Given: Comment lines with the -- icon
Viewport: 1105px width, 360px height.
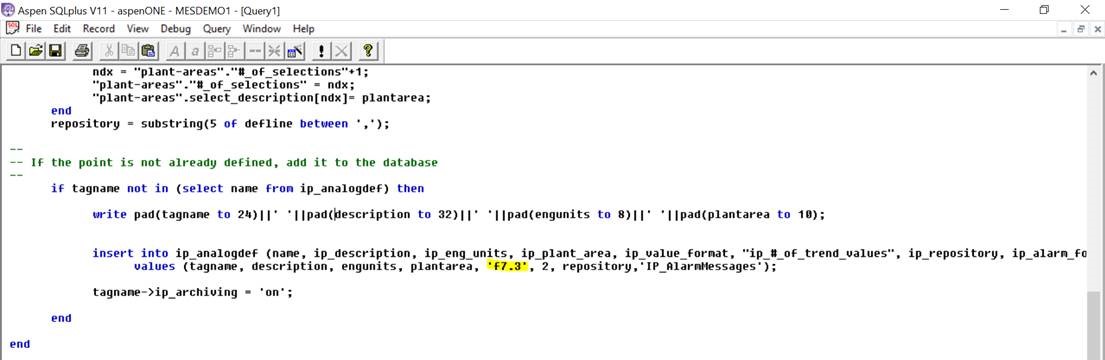Looking at the screenshot, I should click(x=255, y=51).
